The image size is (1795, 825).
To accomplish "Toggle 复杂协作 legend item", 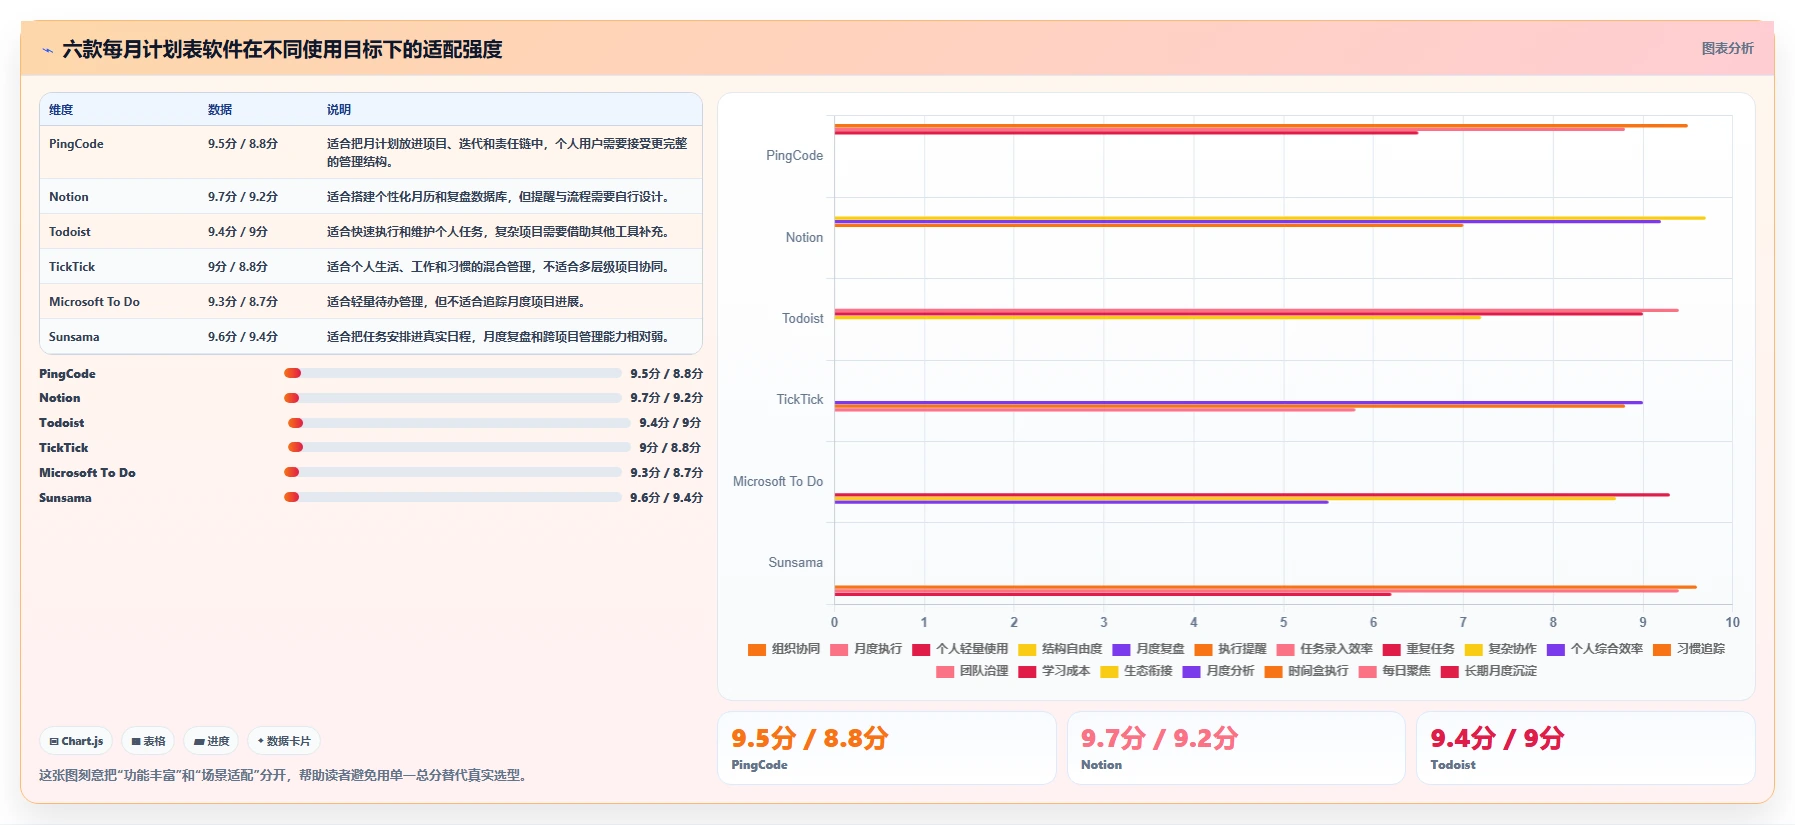I will click(1500, 649).
